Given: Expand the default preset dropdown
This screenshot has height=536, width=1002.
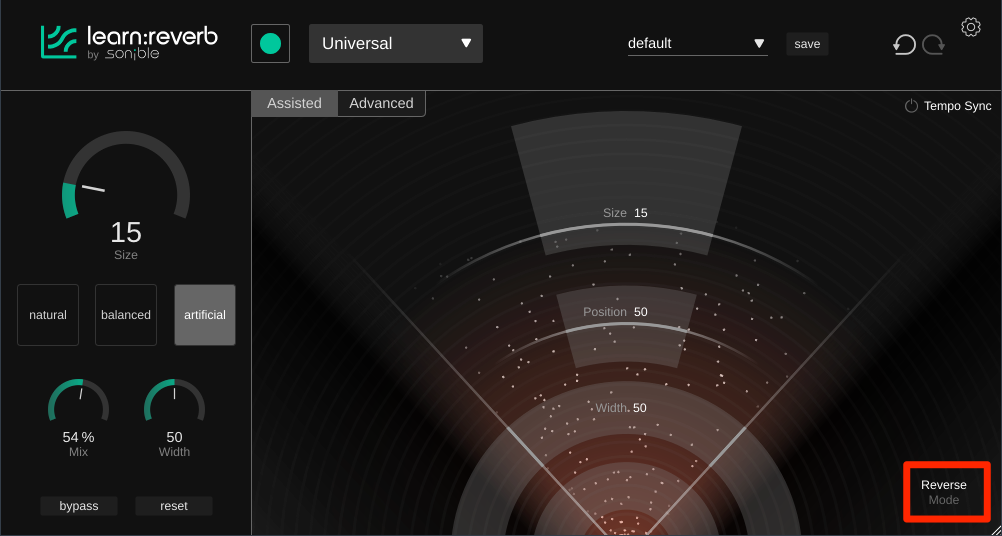Looking at the screenshot, I should (697, 44).
